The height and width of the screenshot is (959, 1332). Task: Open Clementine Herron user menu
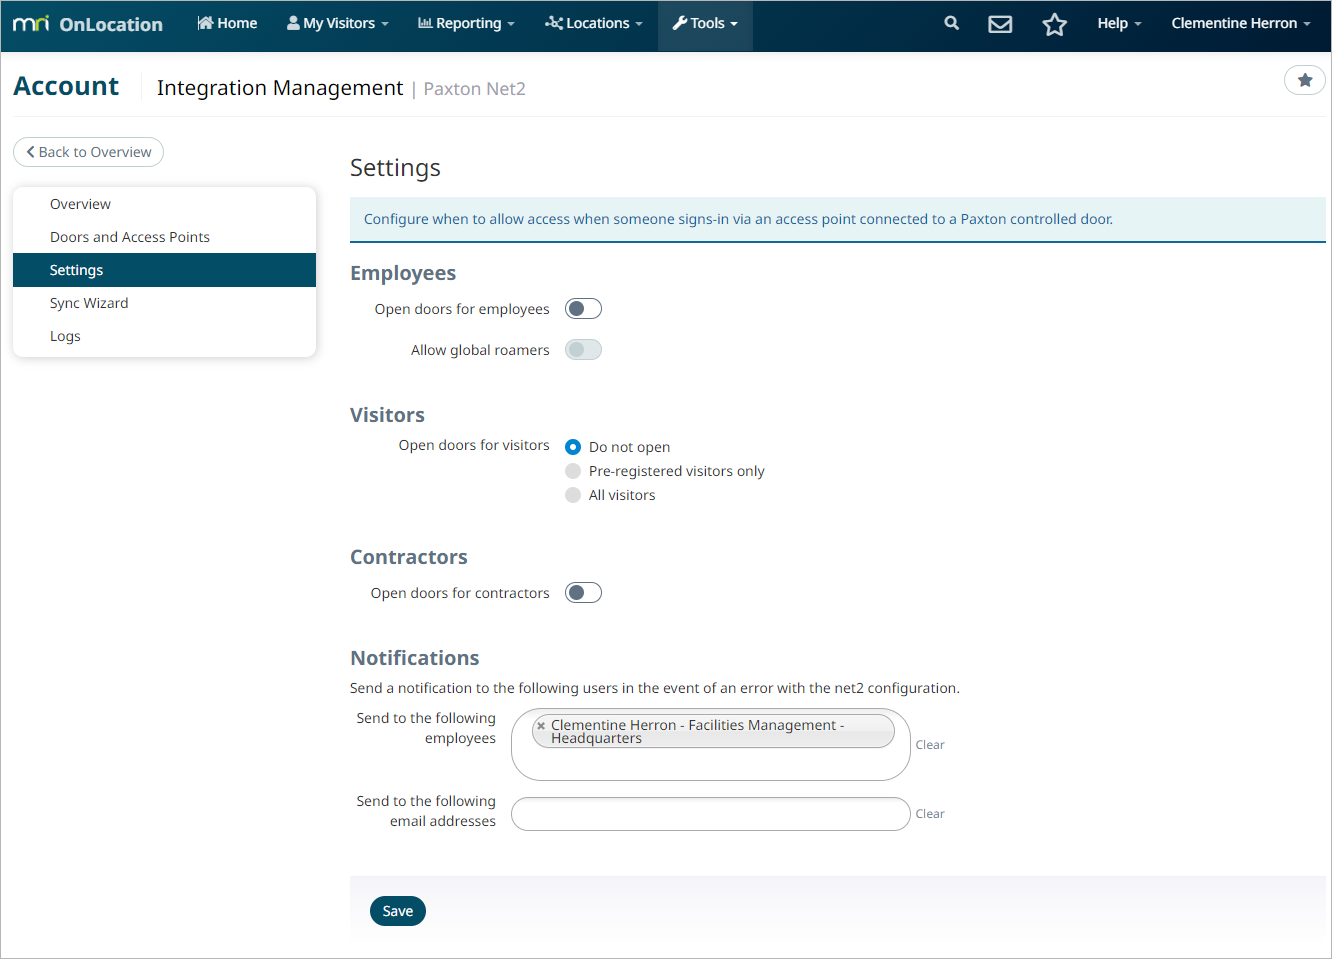coord(1240,23)
